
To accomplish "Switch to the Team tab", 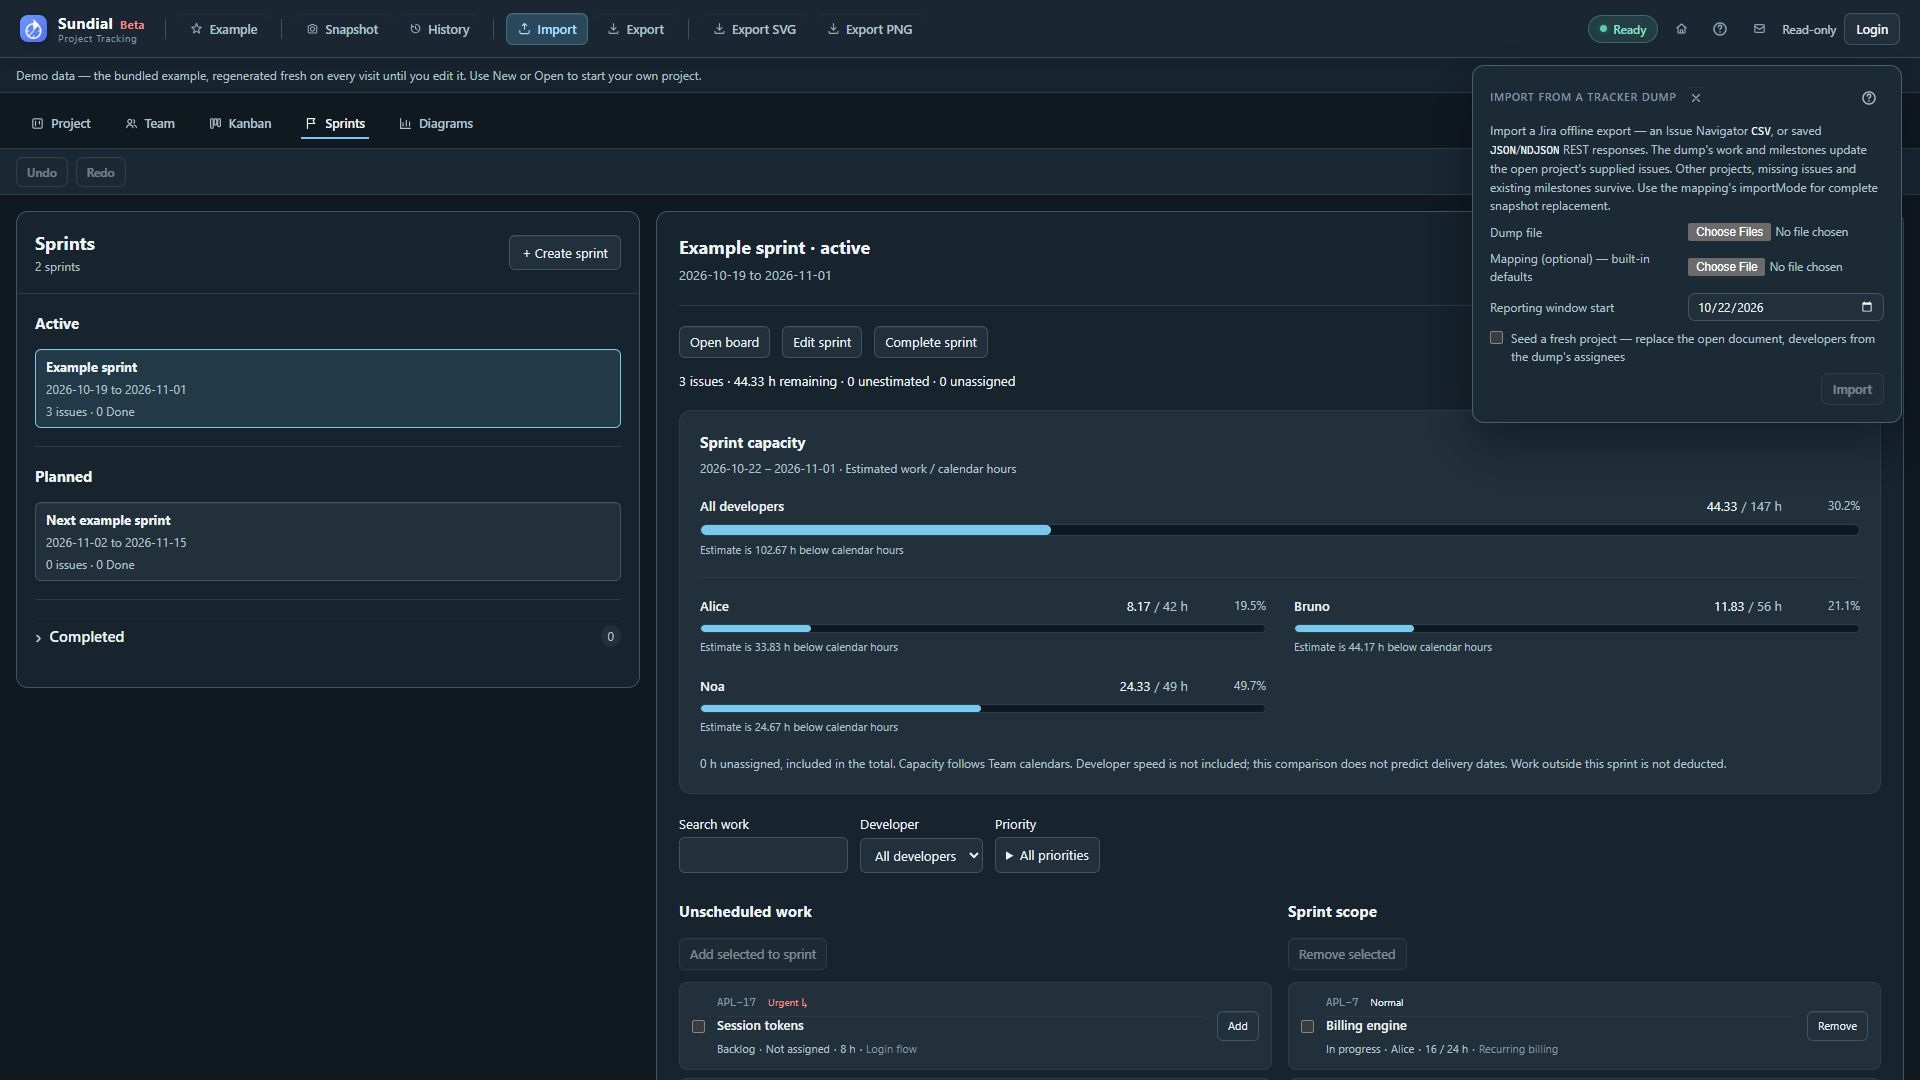I will [x=150, y=124].
